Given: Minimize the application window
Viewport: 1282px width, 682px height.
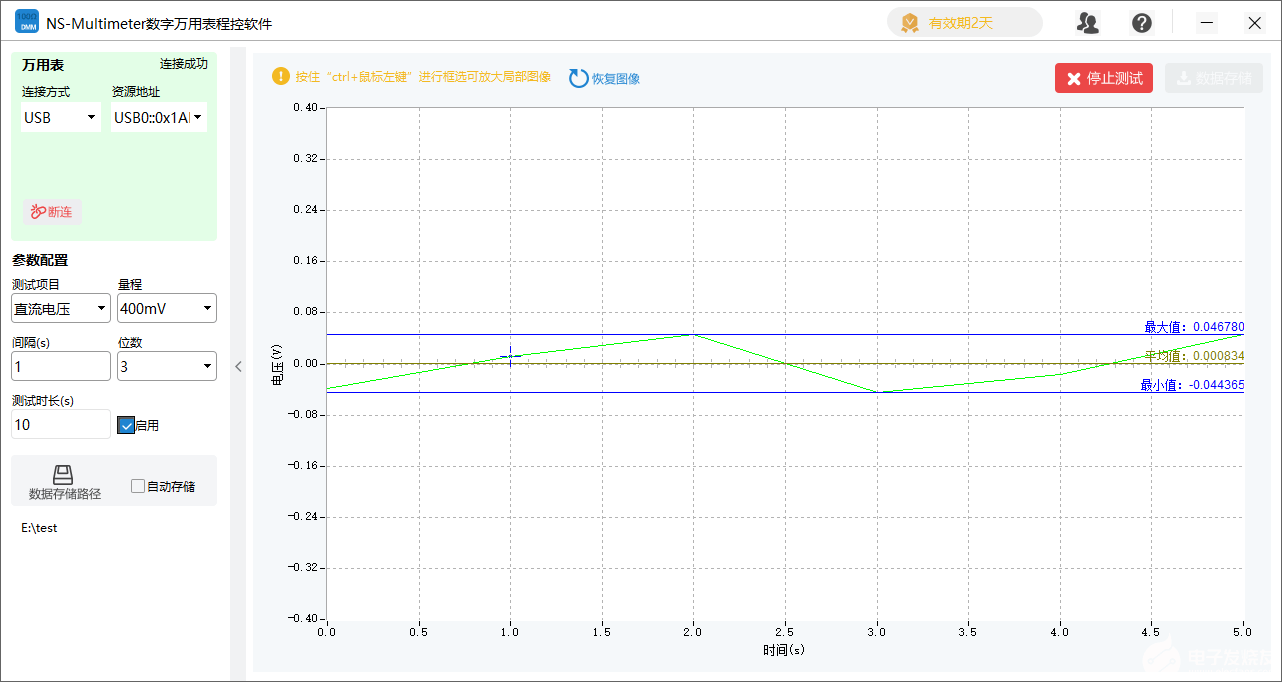Looking at the screenshot, I should click(x=1207, y=23).
